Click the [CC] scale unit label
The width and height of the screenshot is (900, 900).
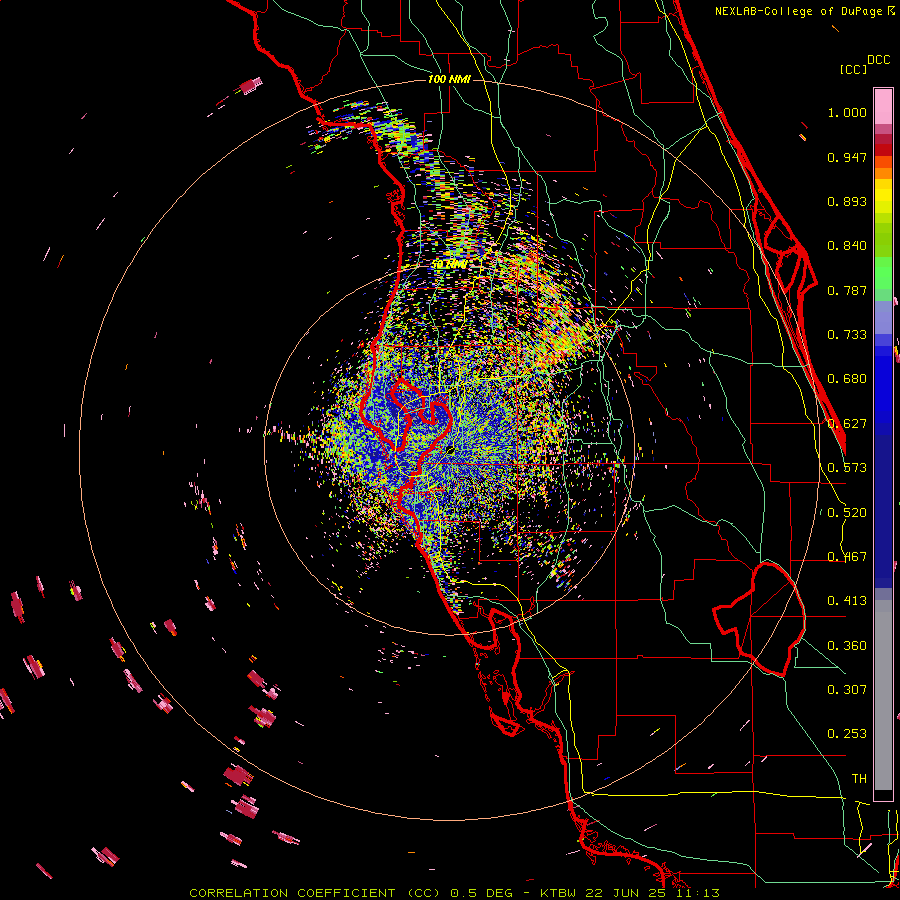[x=853, y=69]
